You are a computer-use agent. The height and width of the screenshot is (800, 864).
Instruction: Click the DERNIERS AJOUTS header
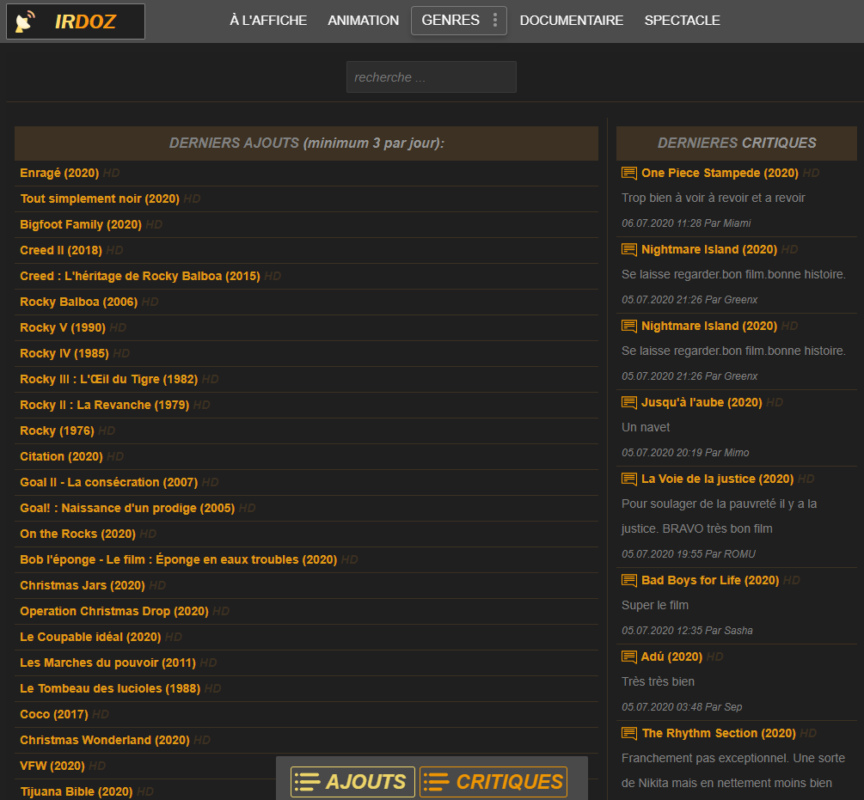tap(306, 143)
